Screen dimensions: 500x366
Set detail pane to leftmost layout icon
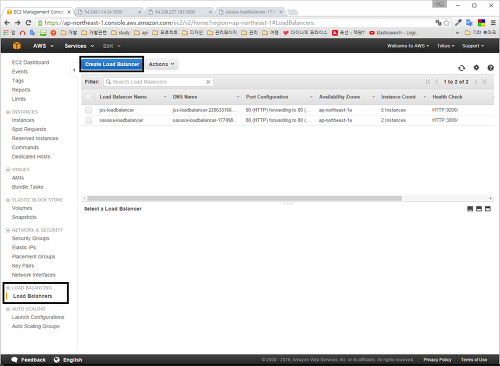pos(470,209)
